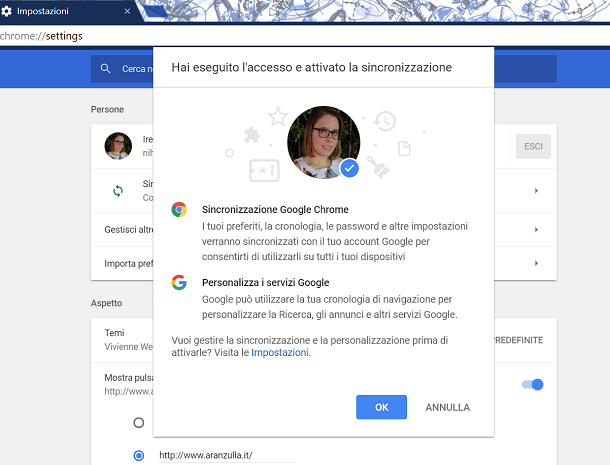Click the http://www.aranzulla.it/ URL field
This screenshot has width=610, height=465.
tap(228, 455)
